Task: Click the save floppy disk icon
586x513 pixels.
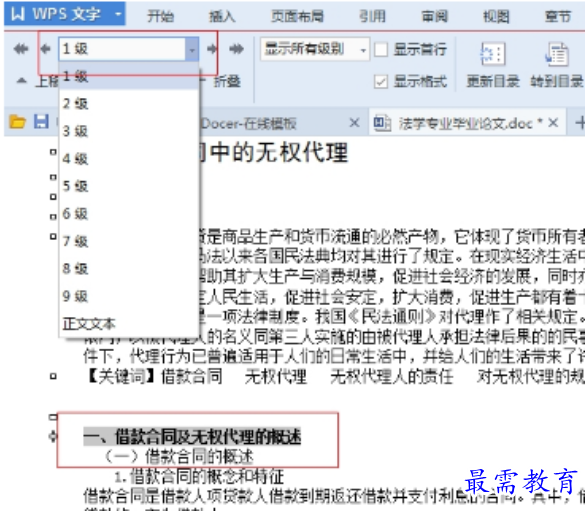Action: point(41,122)
